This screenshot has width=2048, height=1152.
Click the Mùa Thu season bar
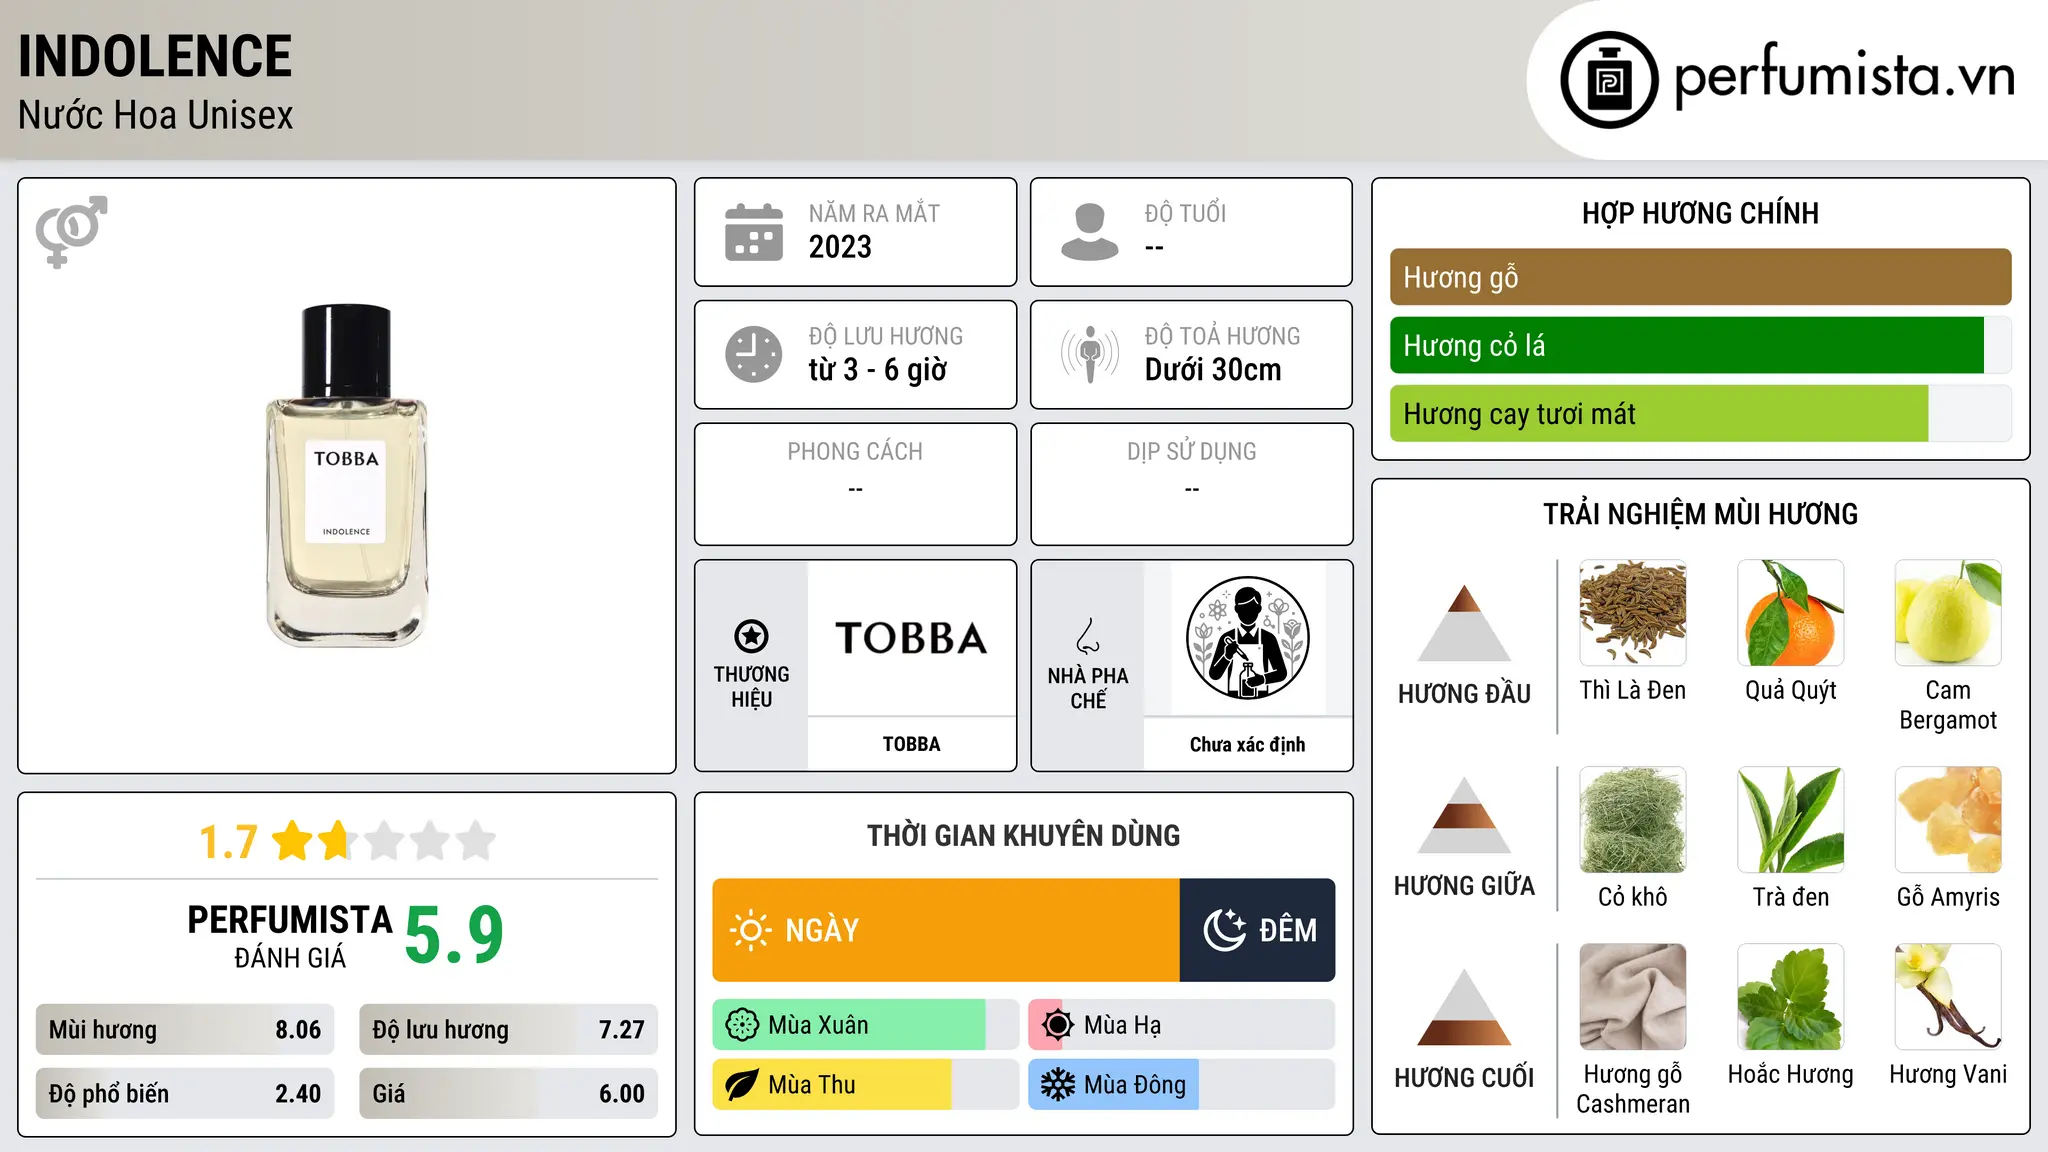point(865,1085)
